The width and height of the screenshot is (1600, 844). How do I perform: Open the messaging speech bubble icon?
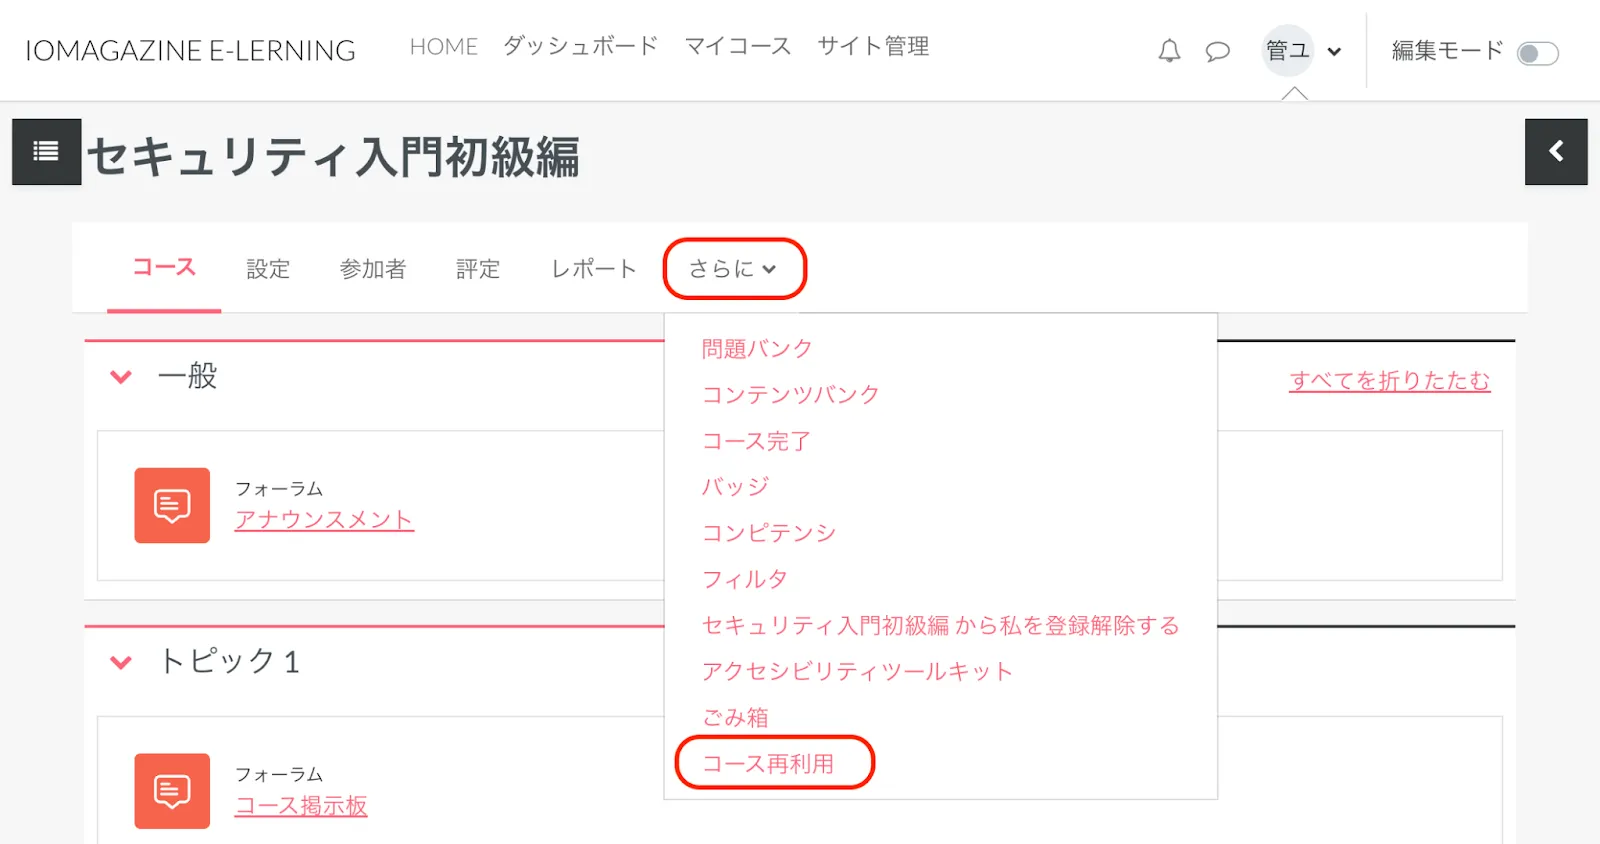[x=1217, y=51]
